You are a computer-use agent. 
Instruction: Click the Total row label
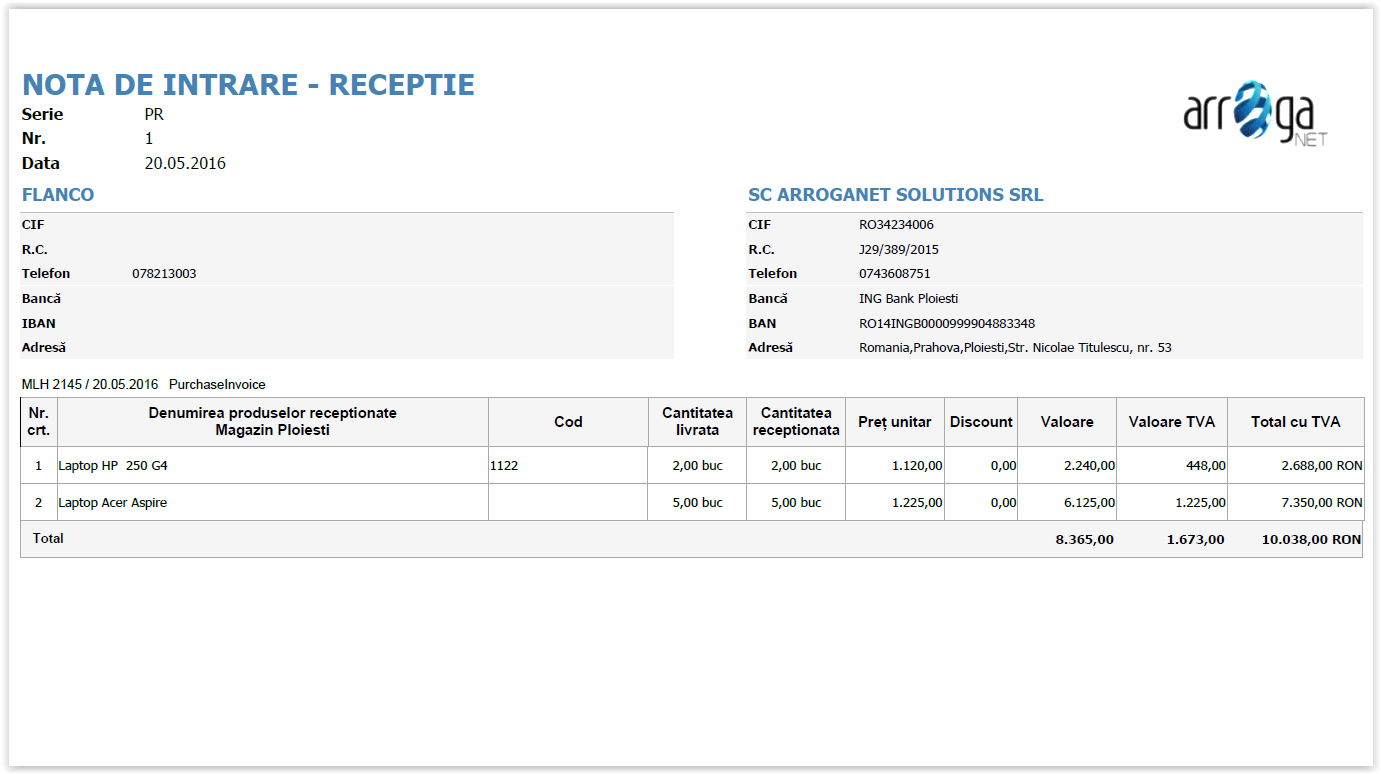click(48, 539)
